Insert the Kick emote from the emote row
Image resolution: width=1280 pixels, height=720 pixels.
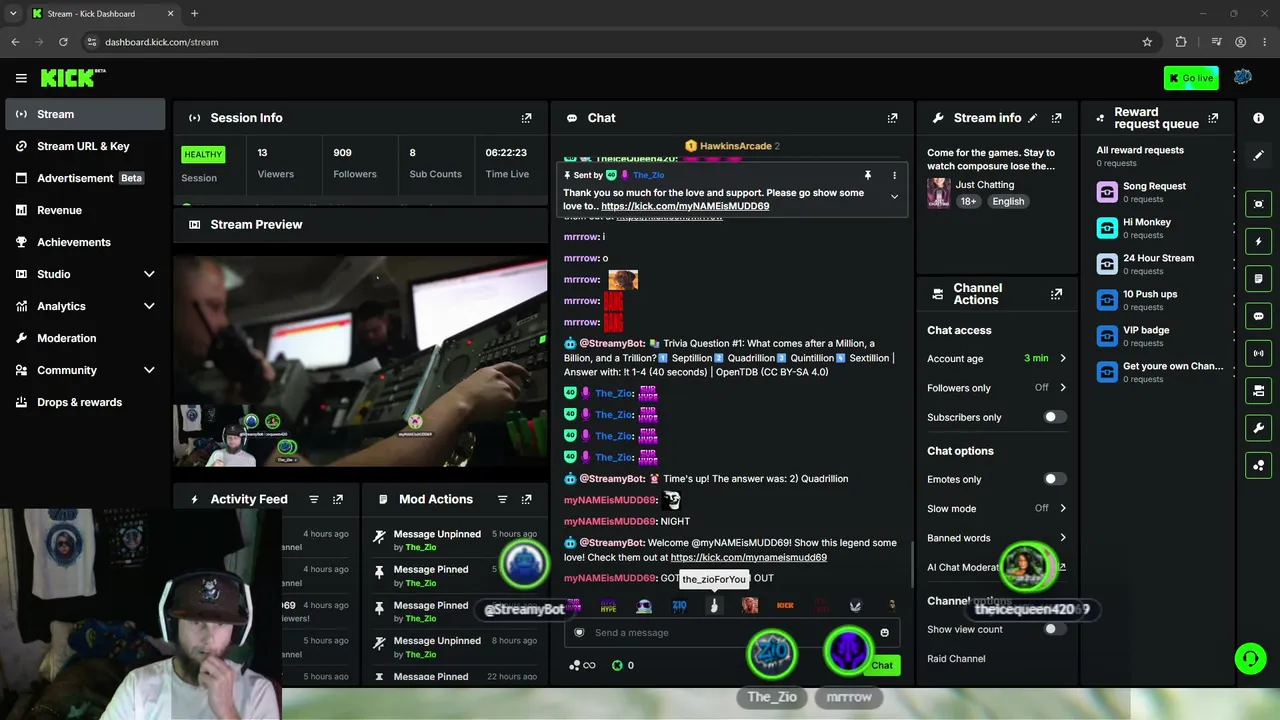[x=785, y=605]
